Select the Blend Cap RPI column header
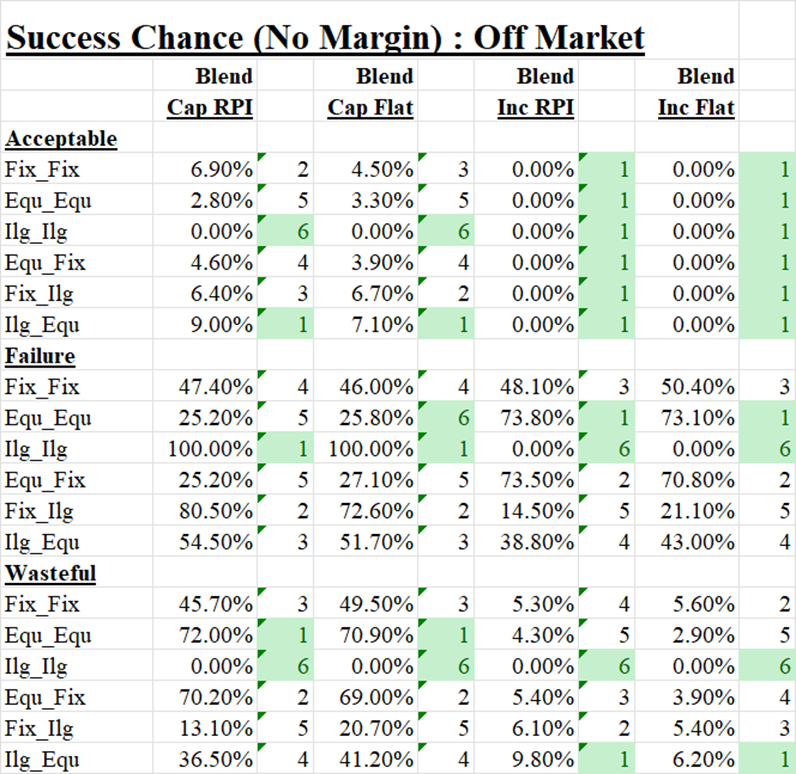 pyautogui.click(x=210, y=108)
